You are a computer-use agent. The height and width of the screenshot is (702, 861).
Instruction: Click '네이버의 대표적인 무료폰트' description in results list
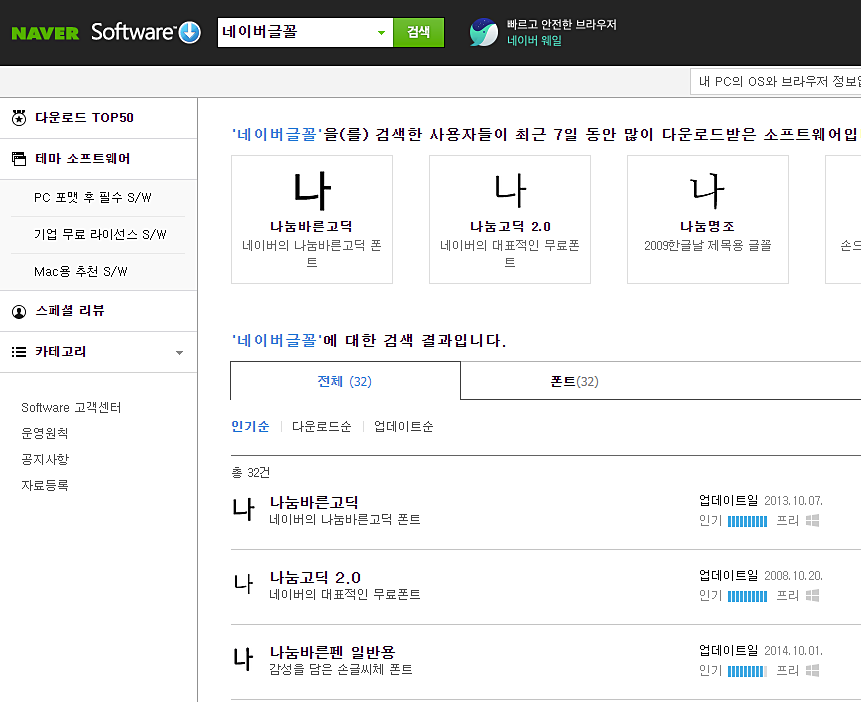[345, 594]
